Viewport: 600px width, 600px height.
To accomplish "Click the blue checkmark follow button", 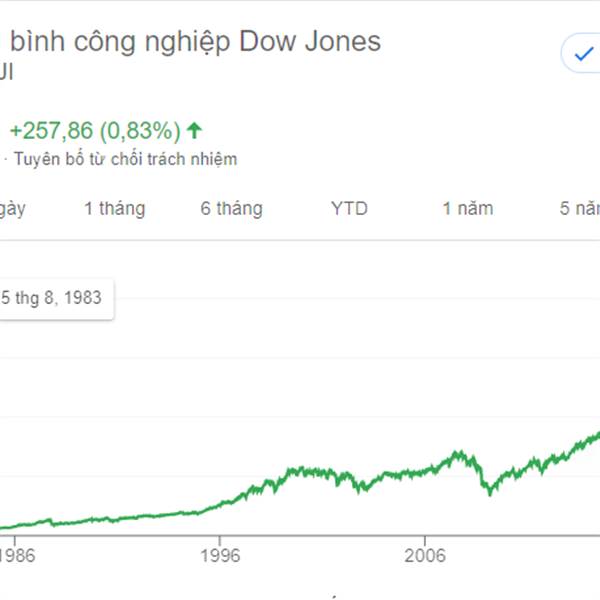I will [582, 54].
